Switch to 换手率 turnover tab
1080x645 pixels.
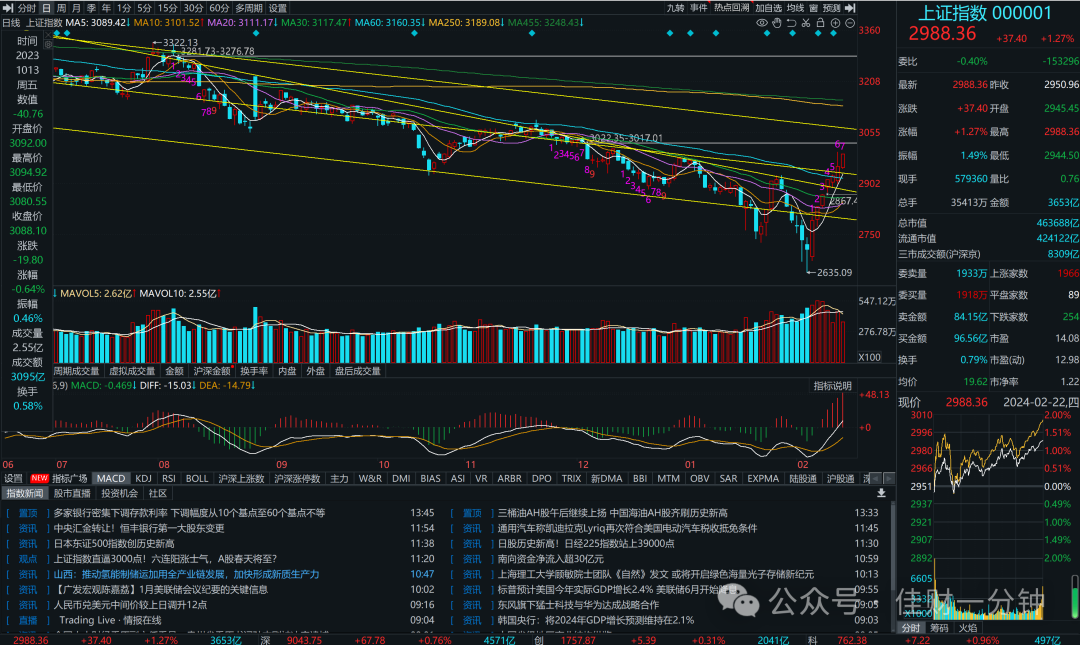click(253, 371)
